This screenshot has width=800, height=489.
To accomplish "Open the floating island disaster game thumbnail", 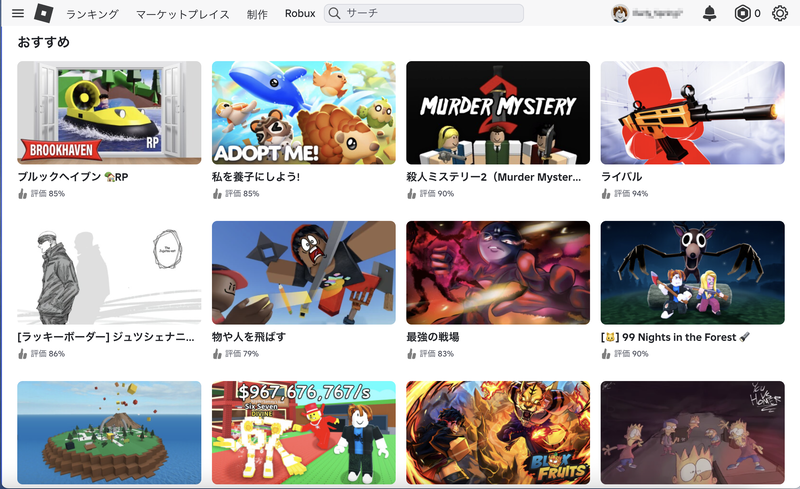I will pyautogui.click(x=109, y=432).
